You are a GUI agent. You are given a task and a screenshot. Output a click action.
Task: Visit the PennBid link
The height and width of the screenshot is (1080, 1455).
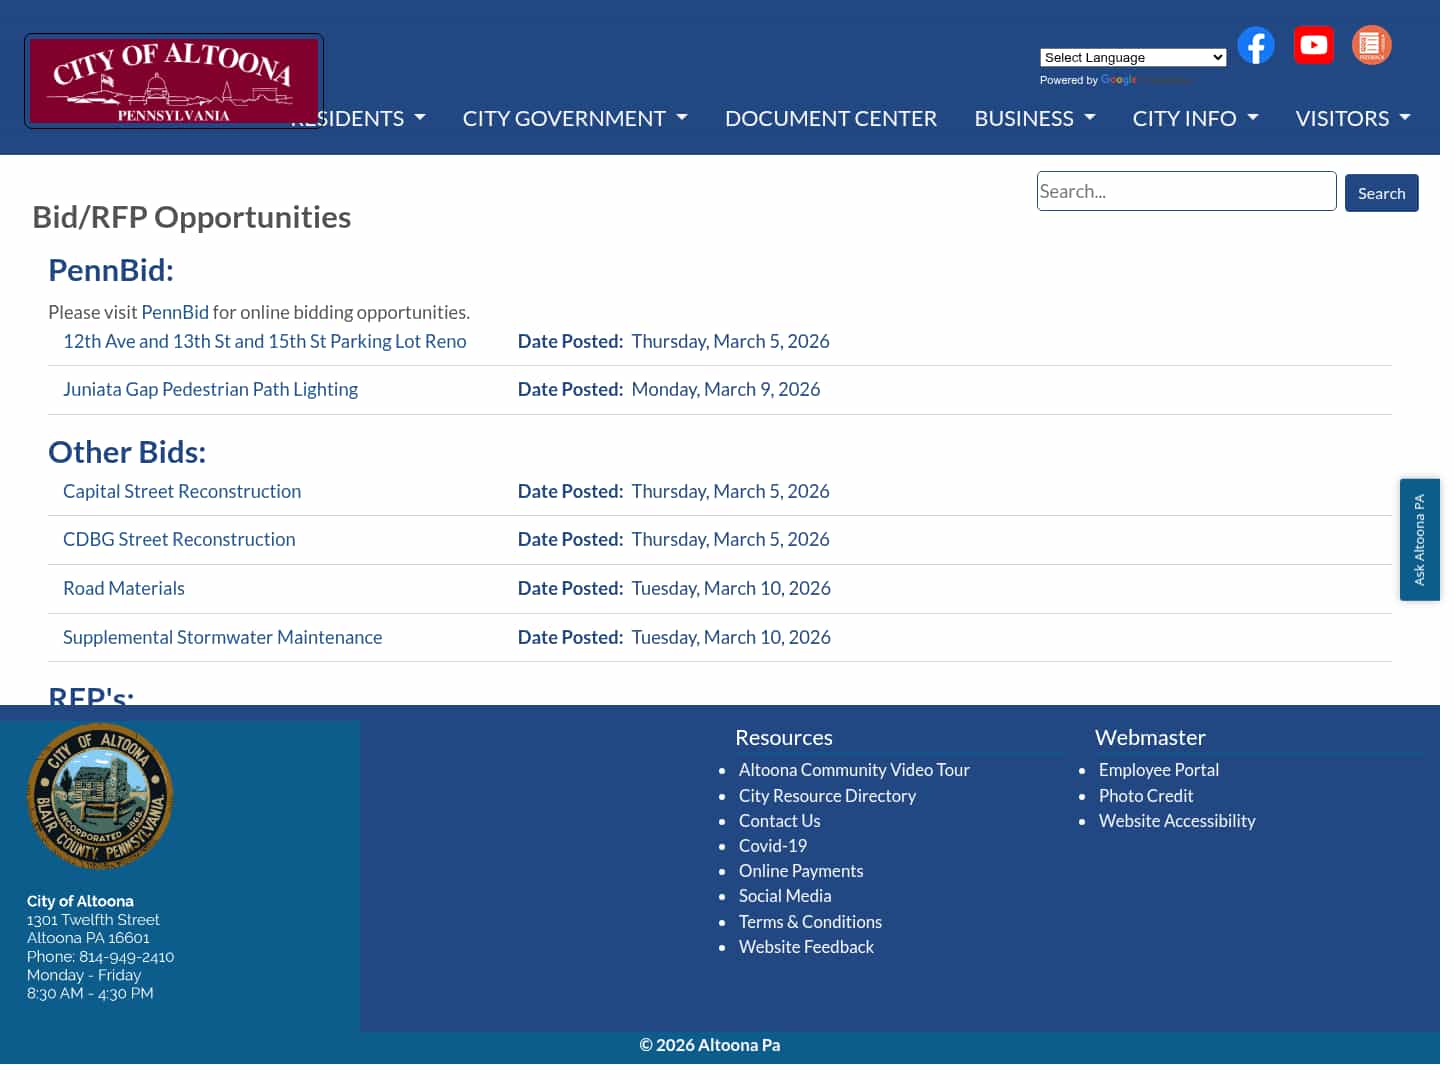[175, 312]
